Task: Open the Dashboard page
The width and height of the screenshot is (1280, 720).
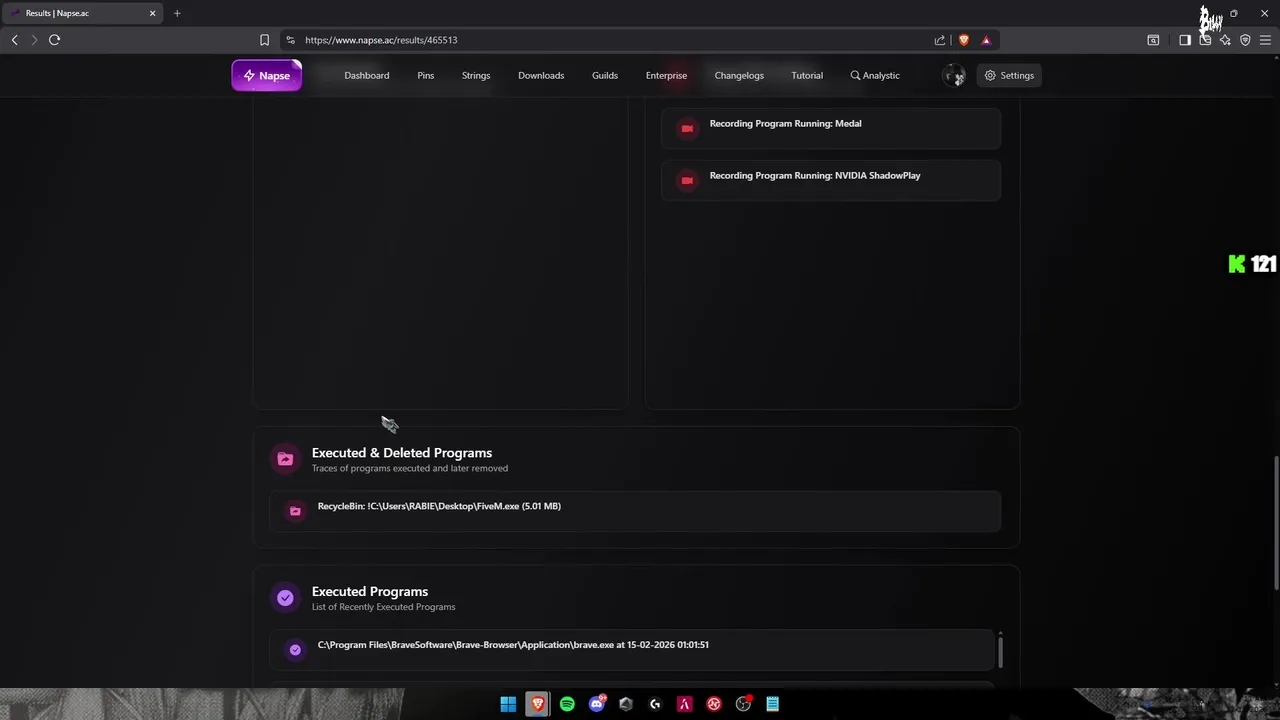Action: click(x=367, y=75)
